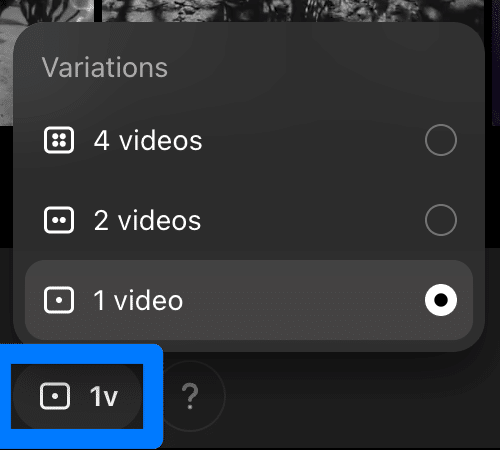Image resolution: width=500 pixels, height=450 pixels.
Task: Open help via the question mark icon
Action: click(190, 396)
